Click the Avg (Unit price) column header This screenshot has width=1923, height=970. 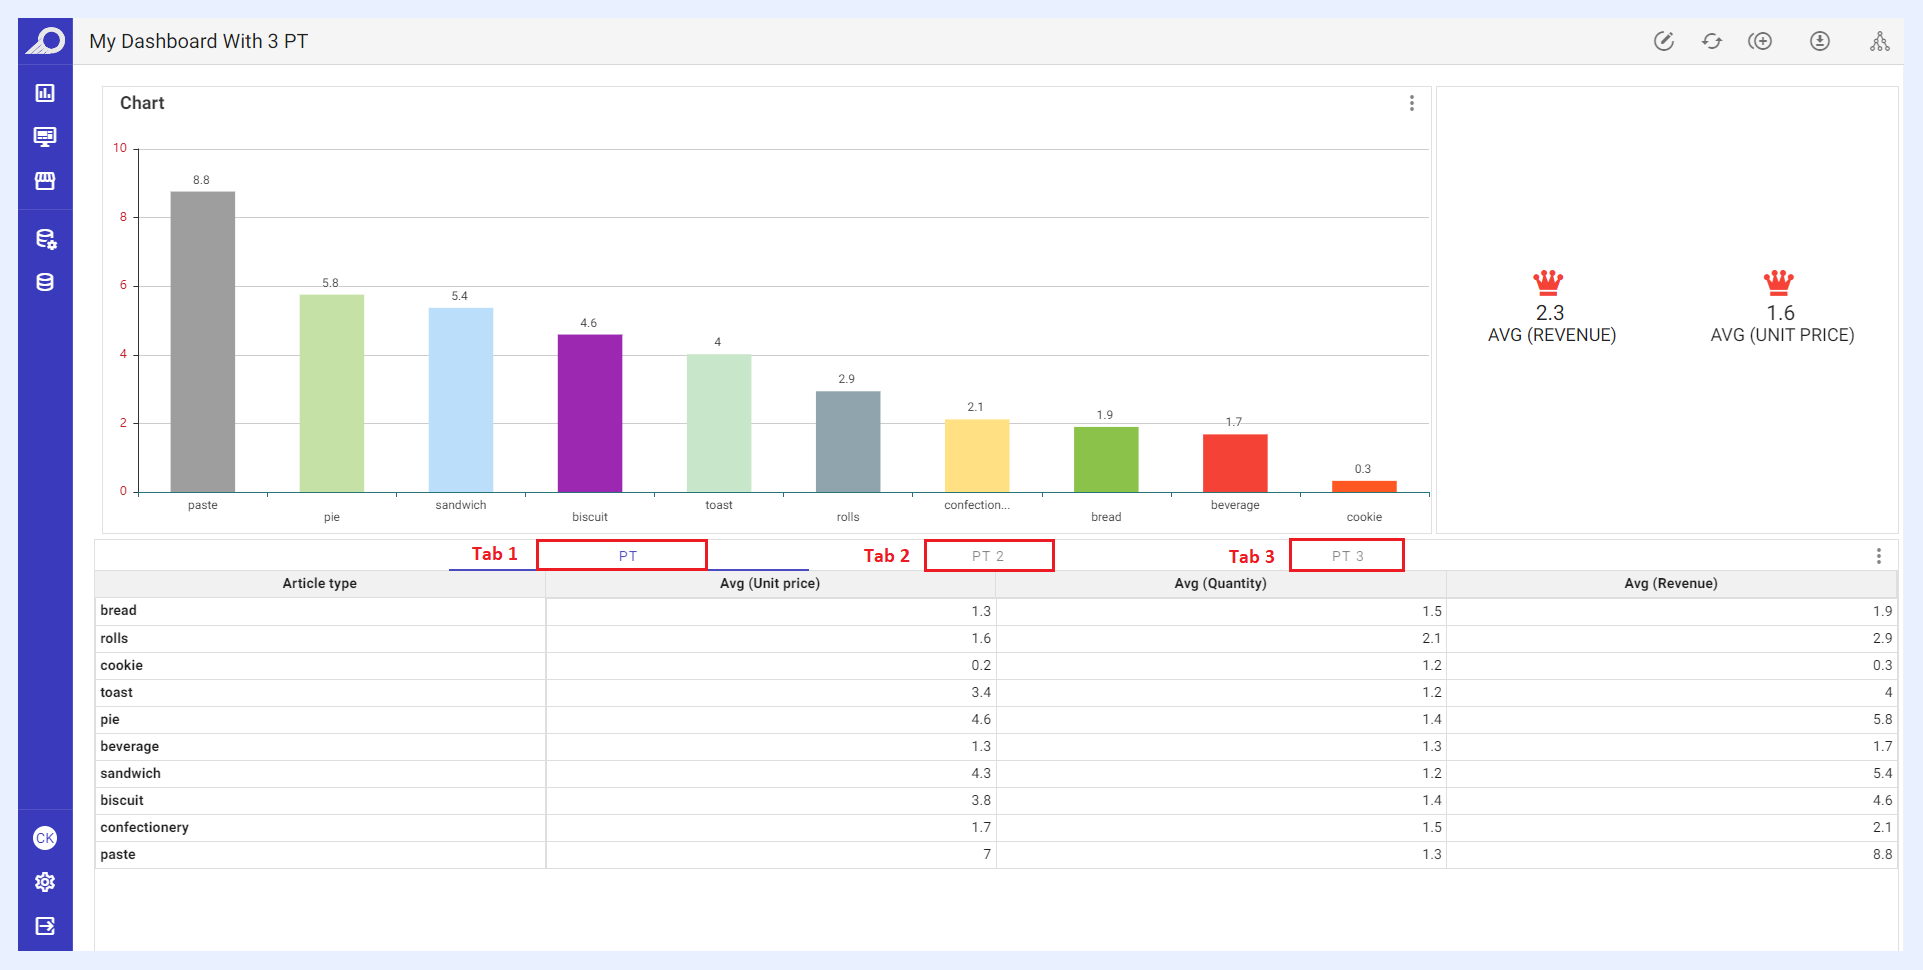click(770, 583)
